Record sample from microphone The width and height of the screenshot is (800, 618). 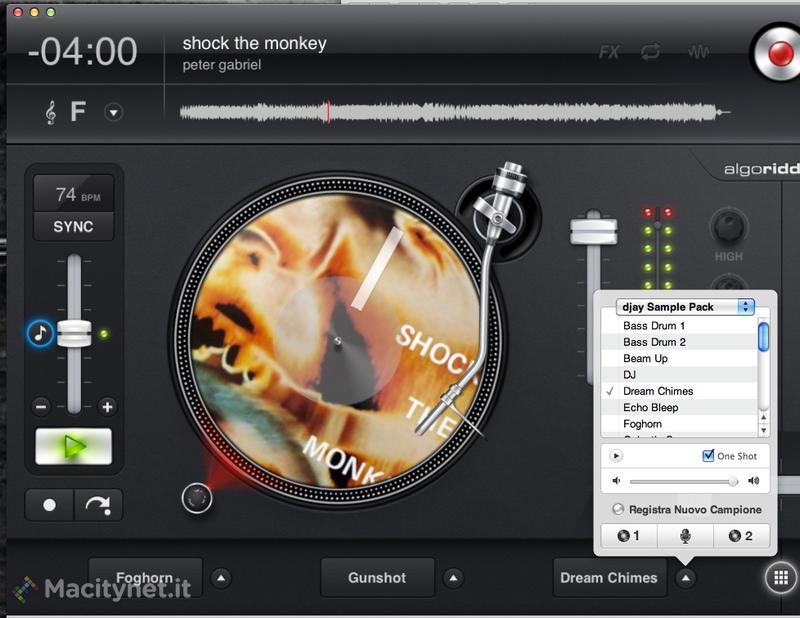click(686, 536)
